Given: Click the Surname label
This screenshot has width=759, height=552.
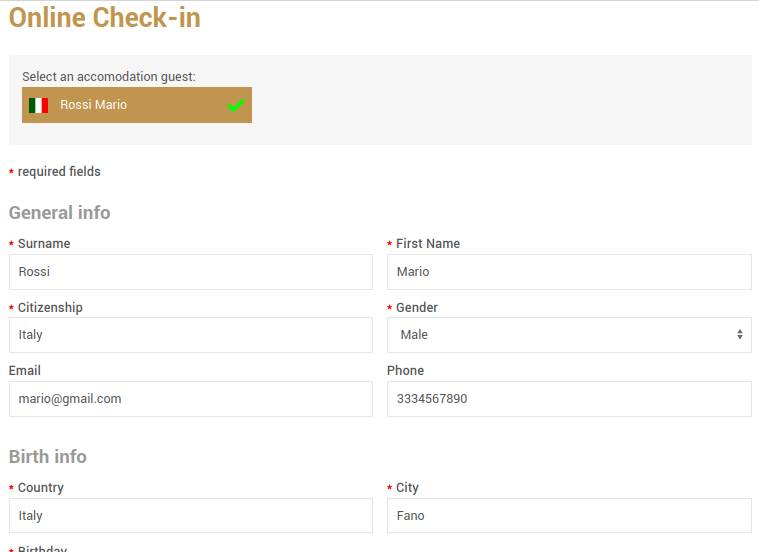Looking at the screenshot, I should pos(44,244).
